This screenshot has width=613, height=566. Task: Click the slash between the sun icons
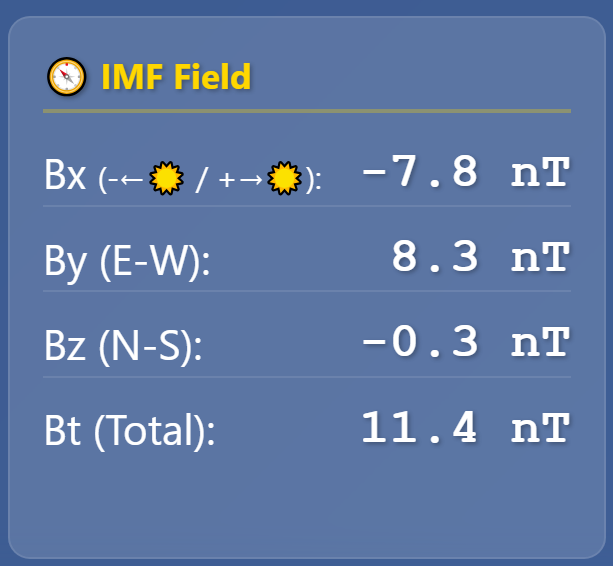click(x=201, y=179)
